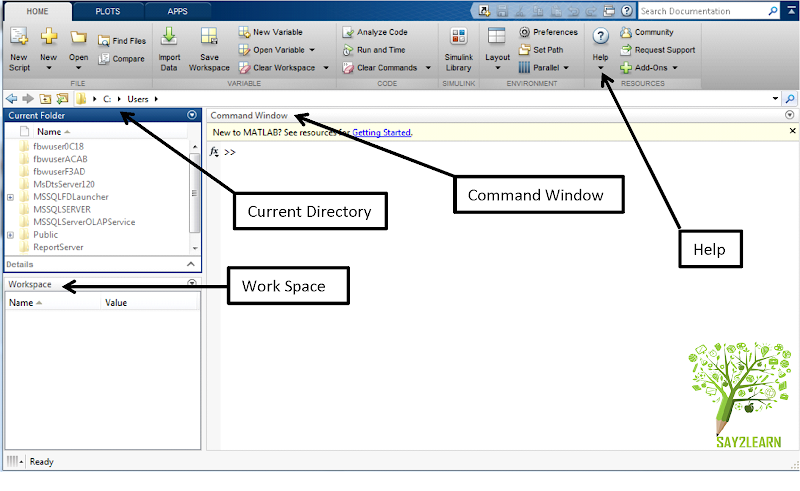This screenshot has width=800, height=491.
Task: Select the ReportServer folder
Action: pos(58,247)
